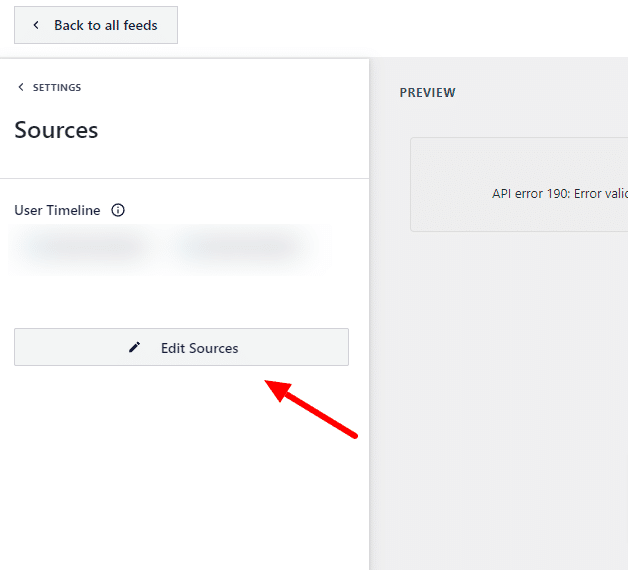Viewport: 628px width, 570px height.
Task: Click the left edge of the error box
Action: 412,185
